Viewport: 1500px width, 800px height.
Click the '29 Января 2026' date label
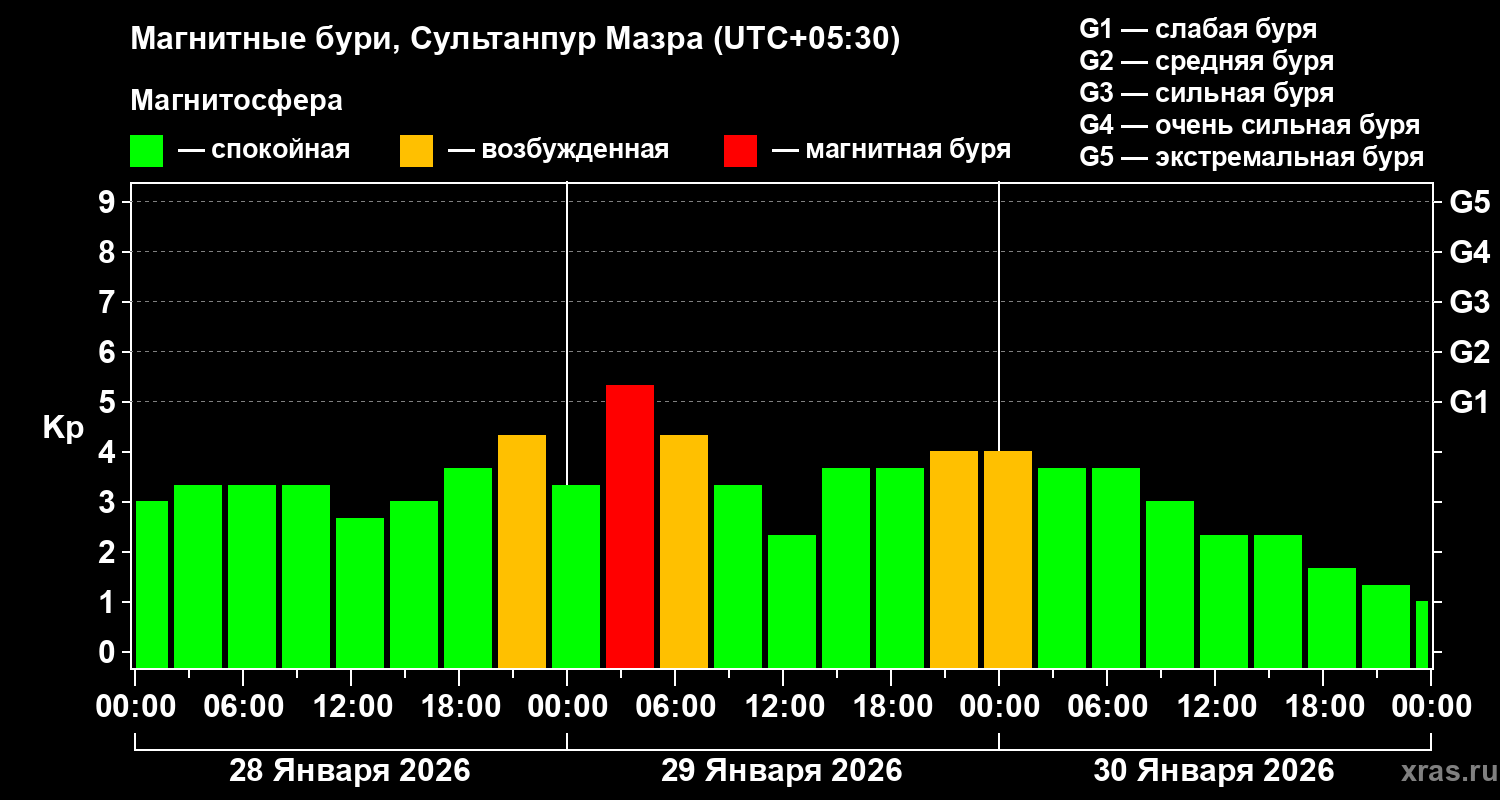tap(782, 771)
